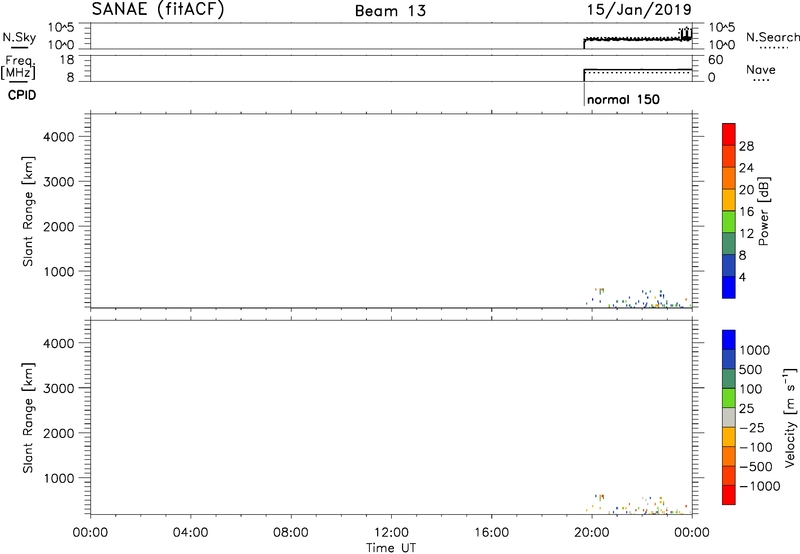Screen dimensions: 800x554
Task: Click the noise trace in N.Sky panel
Action: point(638,39)
